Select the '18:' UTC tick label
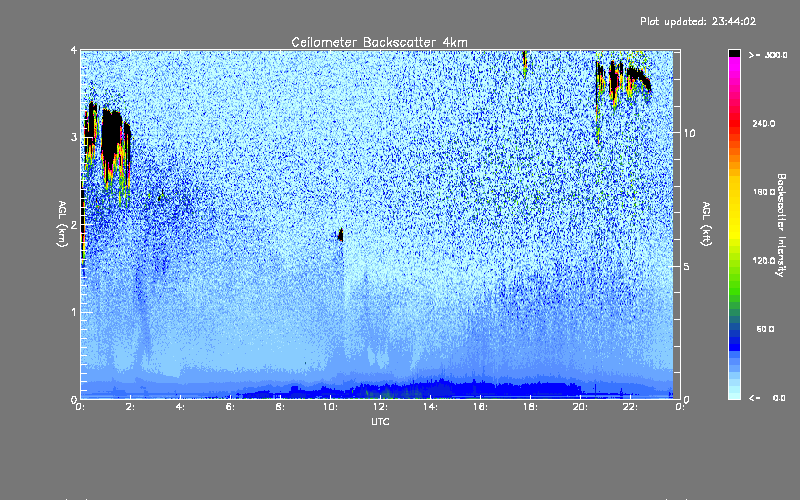 (x=530, y=407)
